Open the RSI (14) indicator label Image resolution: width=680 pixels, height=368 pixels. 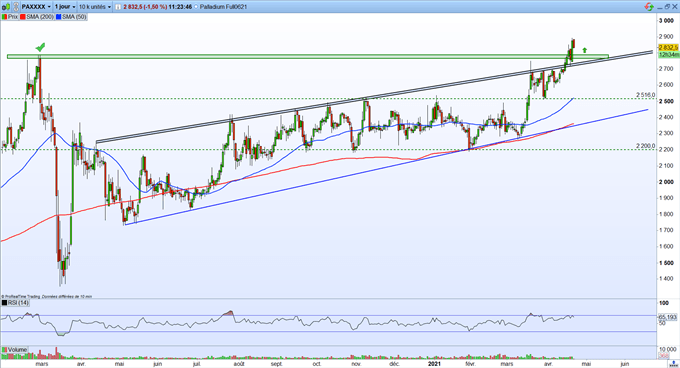click(19, 303)
